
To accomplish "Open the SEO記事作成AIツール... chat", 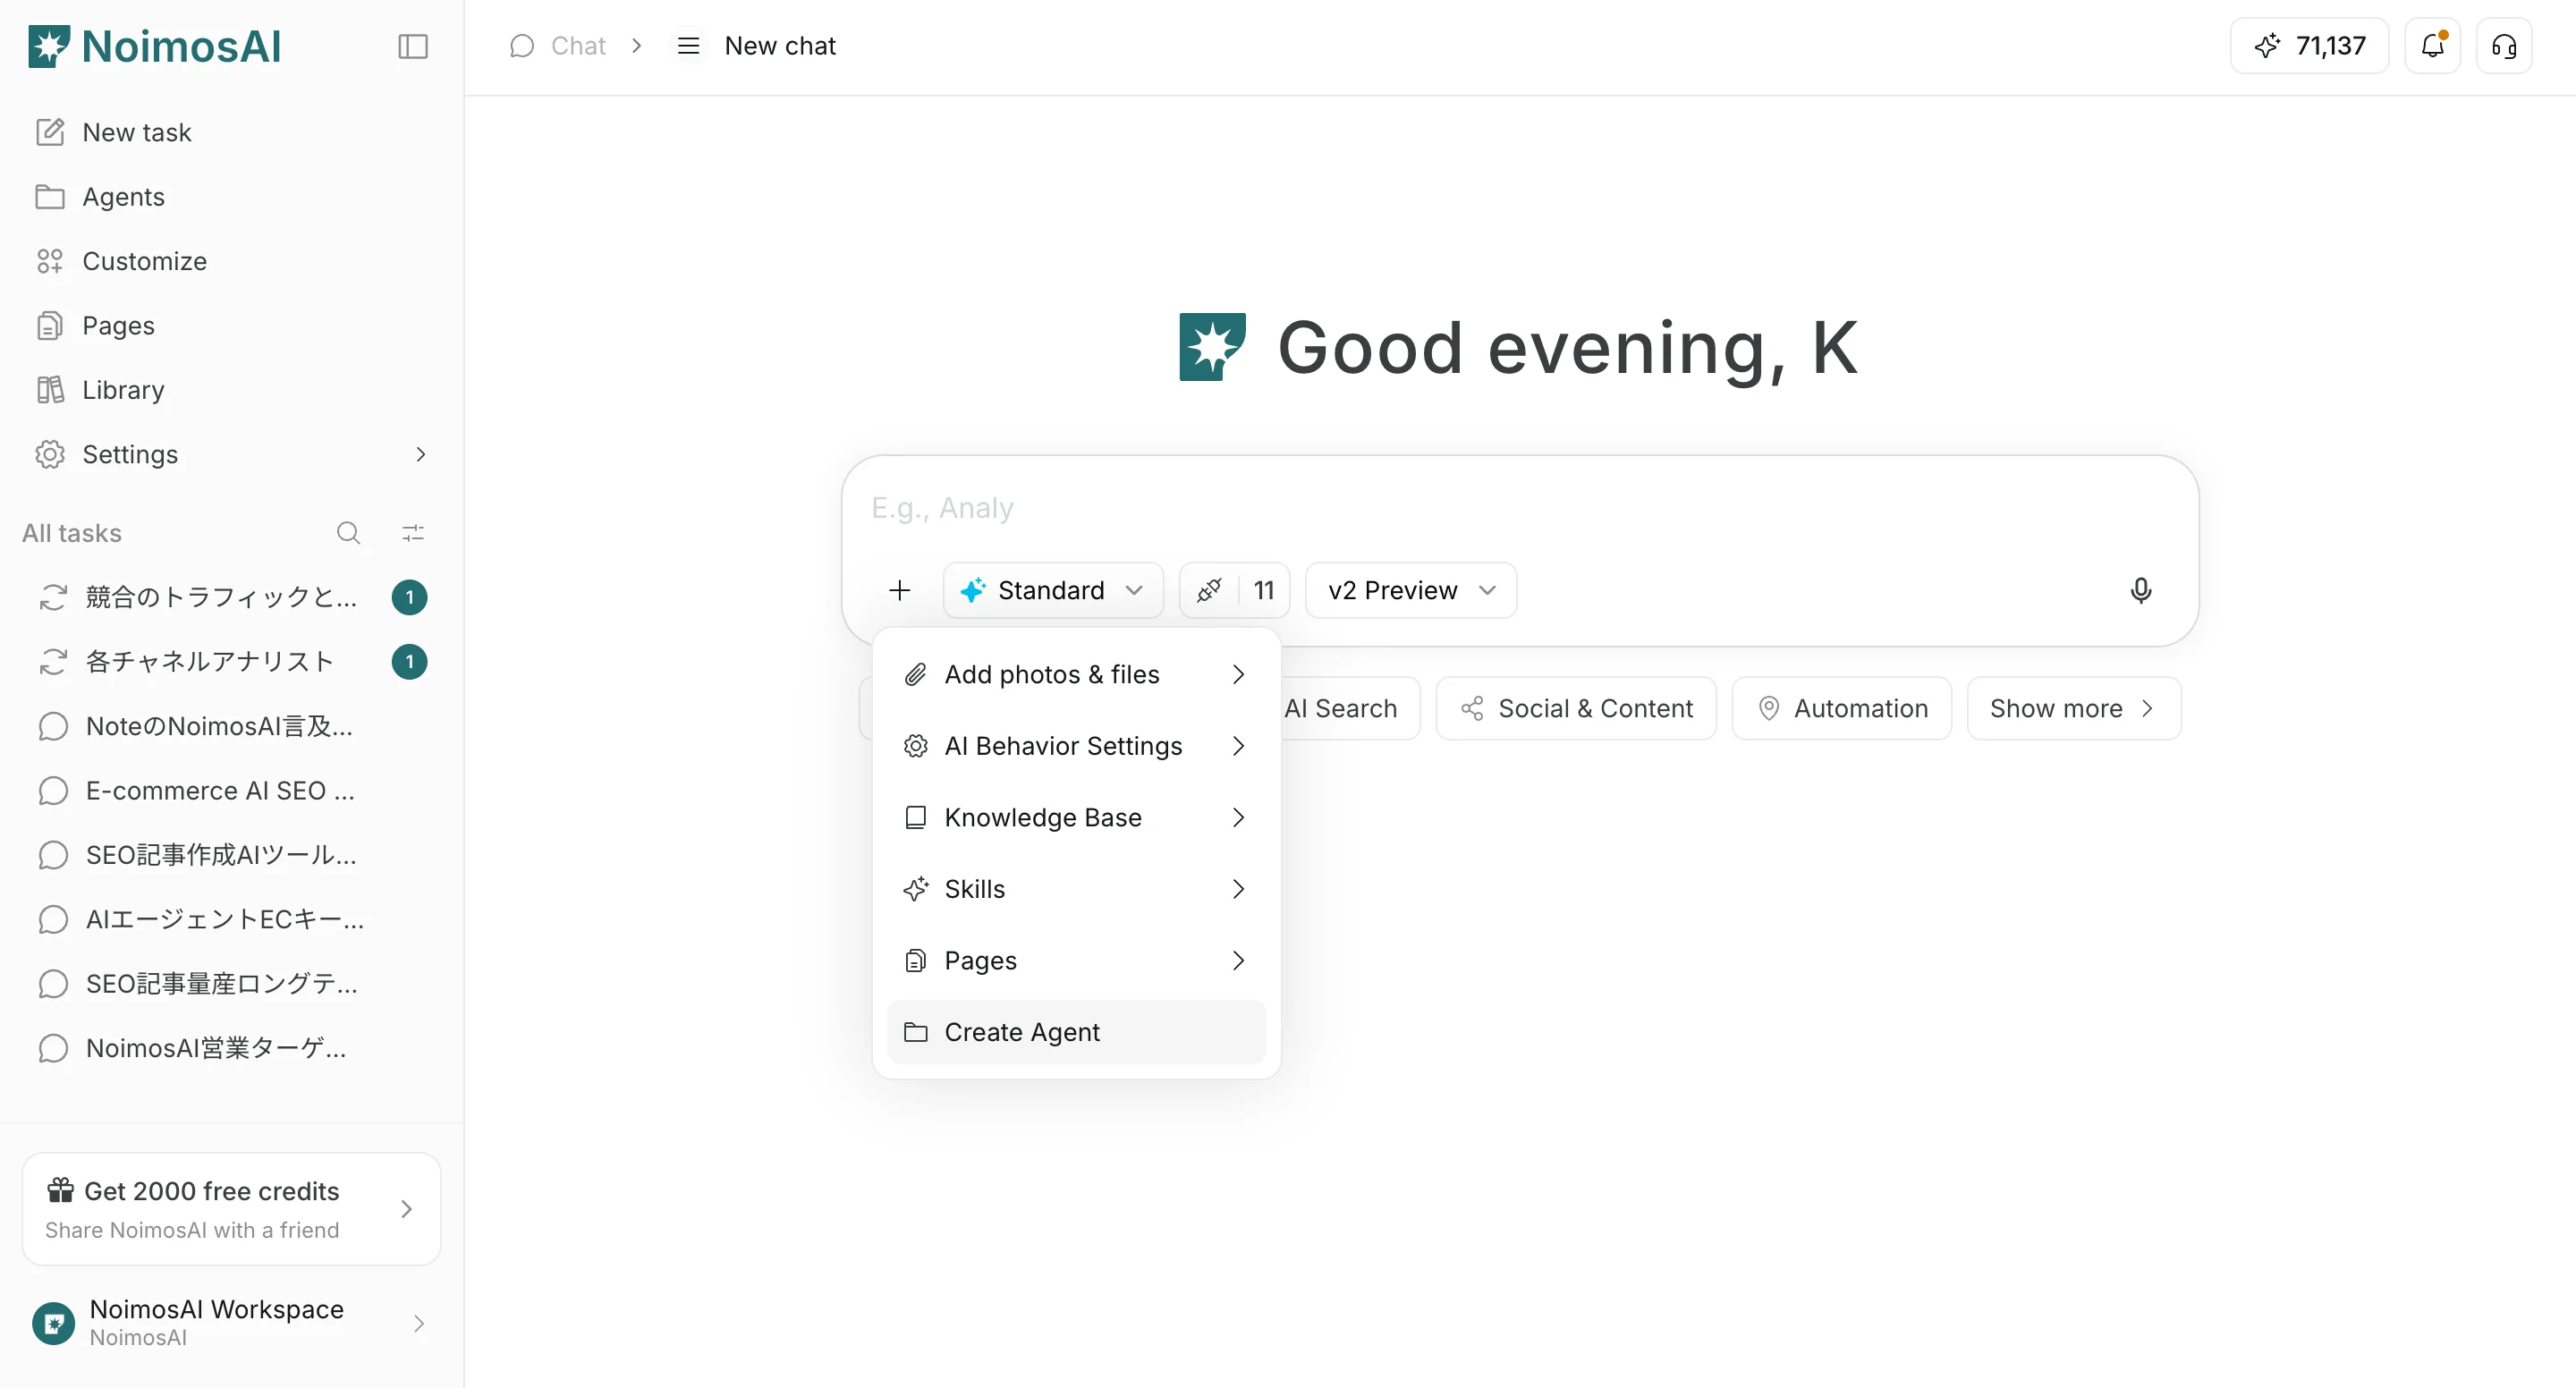I will 232,855.
